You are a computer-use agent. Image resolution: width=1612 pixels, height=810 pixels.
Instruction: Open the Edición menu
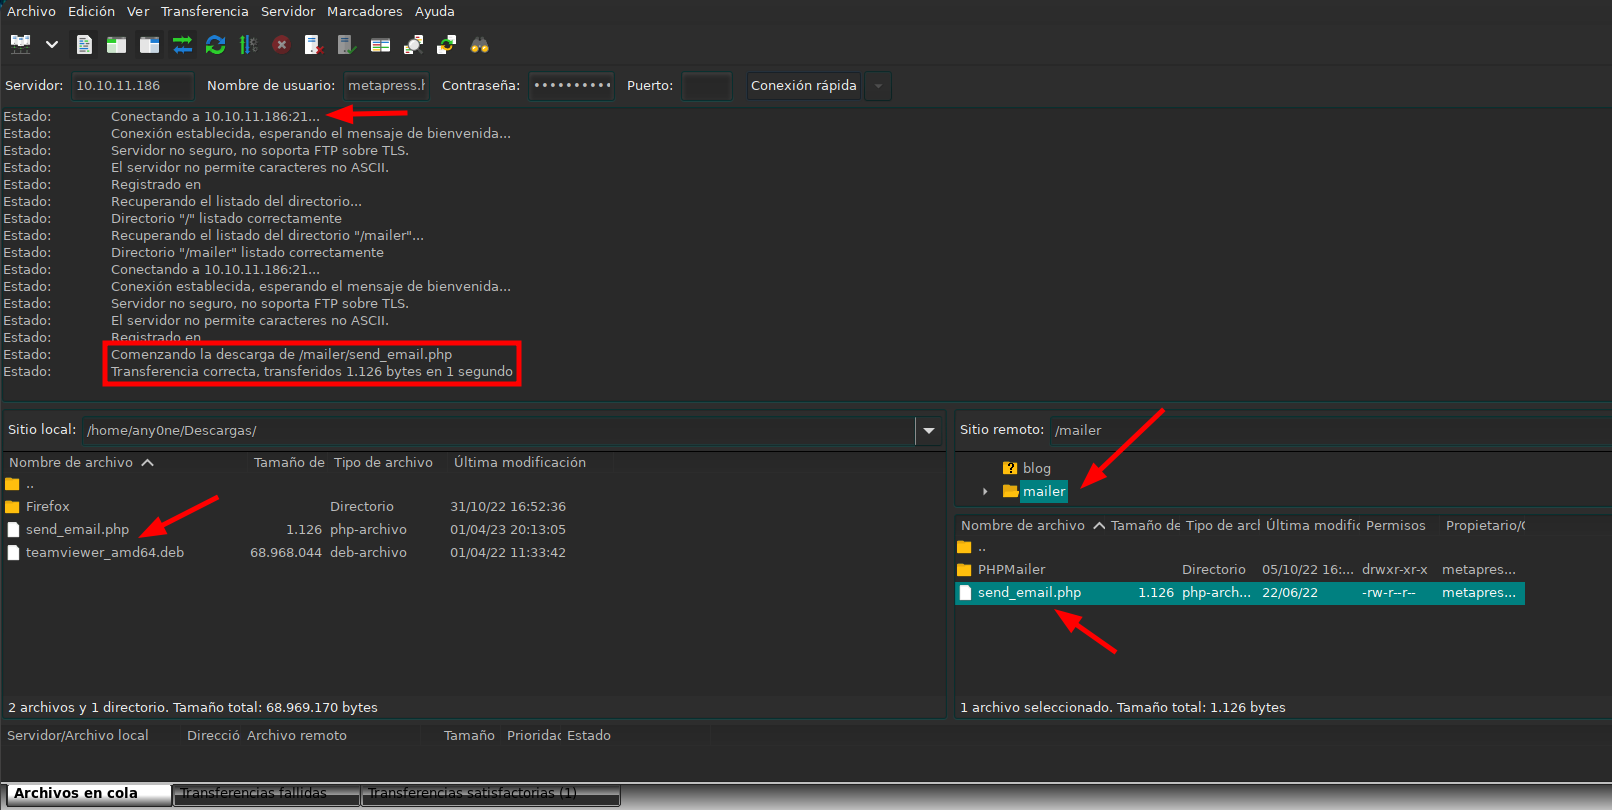(91, 11)
